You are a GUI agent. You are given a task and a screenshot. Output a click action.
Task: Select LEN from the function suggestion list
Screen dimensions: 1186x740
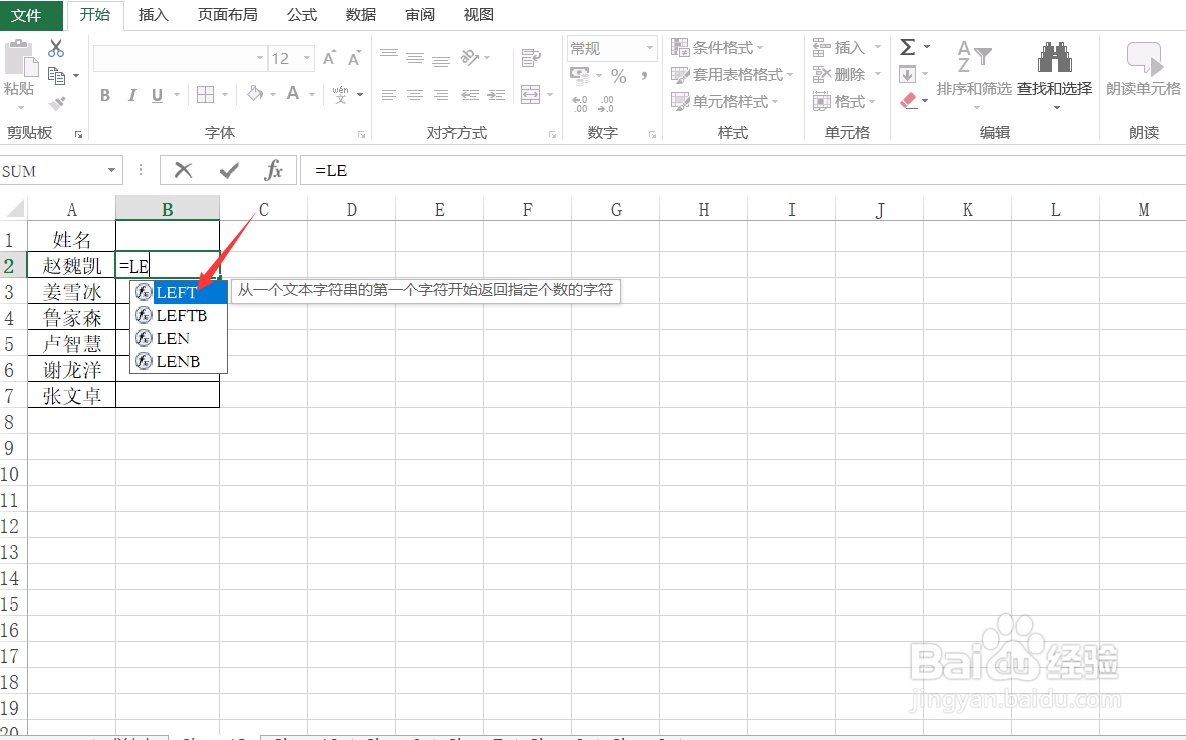[x=171, y=338]
